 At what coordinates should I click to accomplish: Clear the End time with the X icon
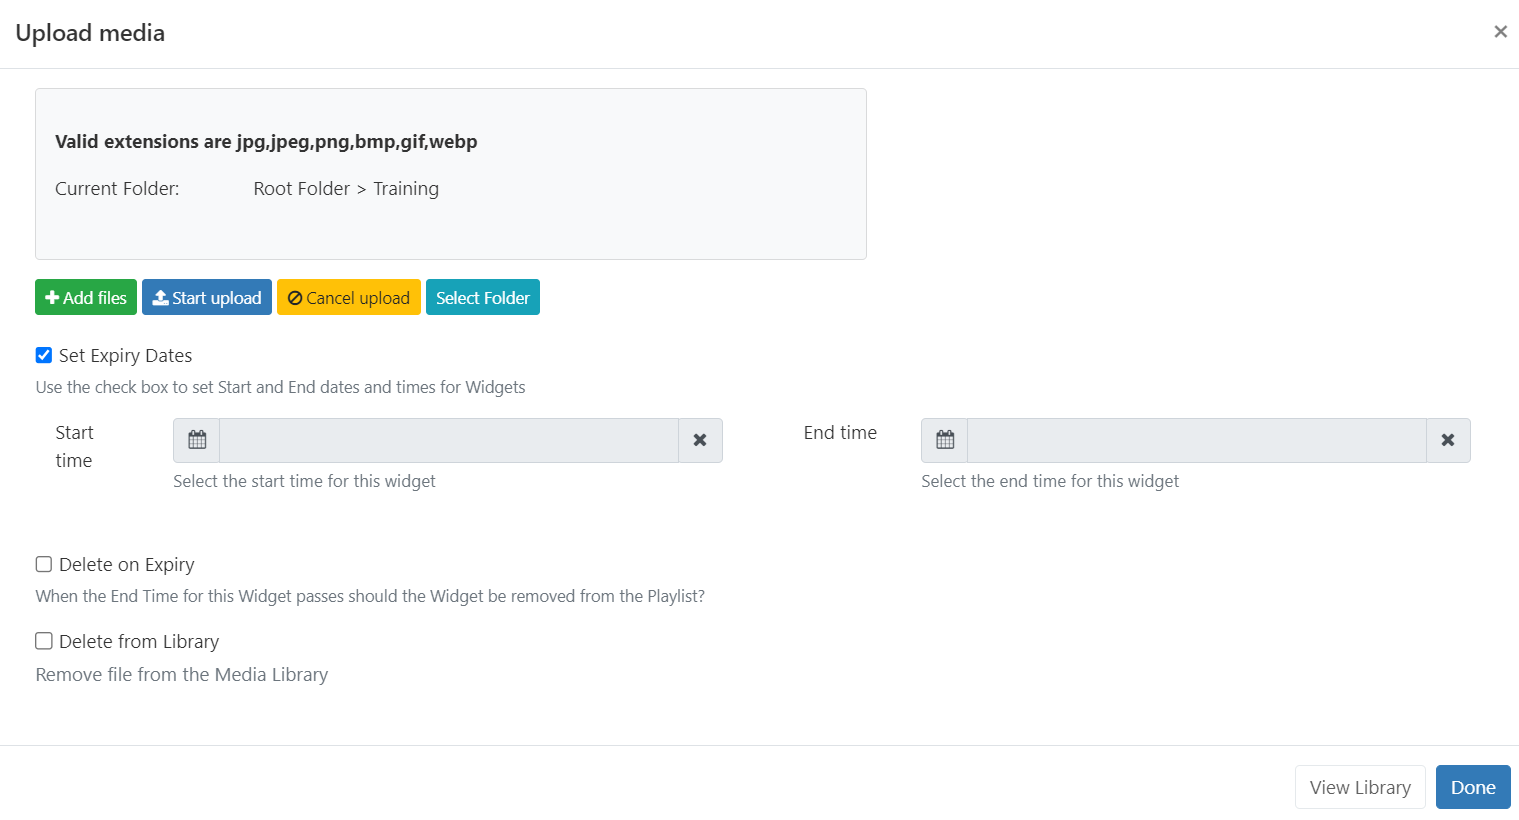1447,440
